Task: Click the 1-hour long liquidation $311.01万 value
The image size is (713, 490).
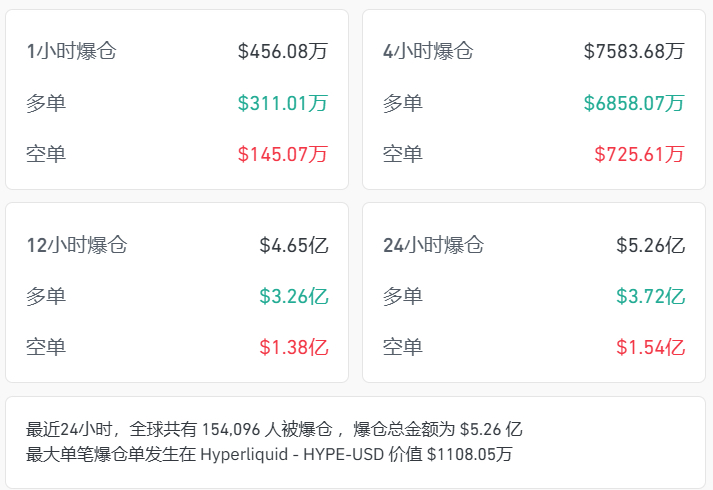Action: [x=283, y=103]
